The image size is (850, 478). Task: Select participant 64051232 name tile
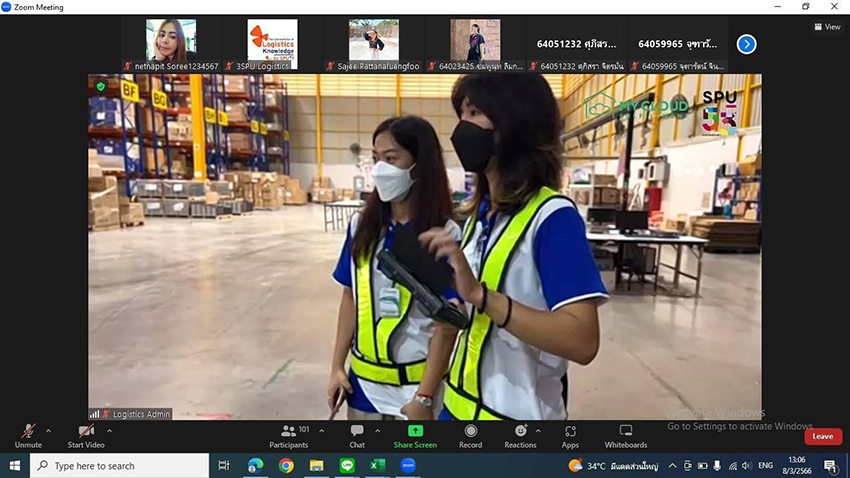576,44
